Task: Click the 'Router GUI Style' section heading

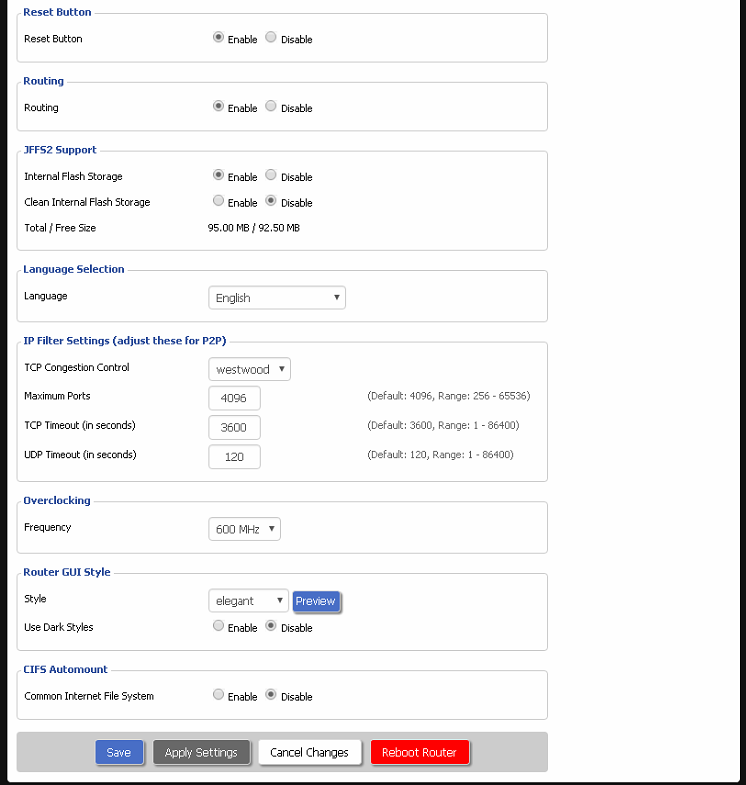Action: click(x=67, y=572)
